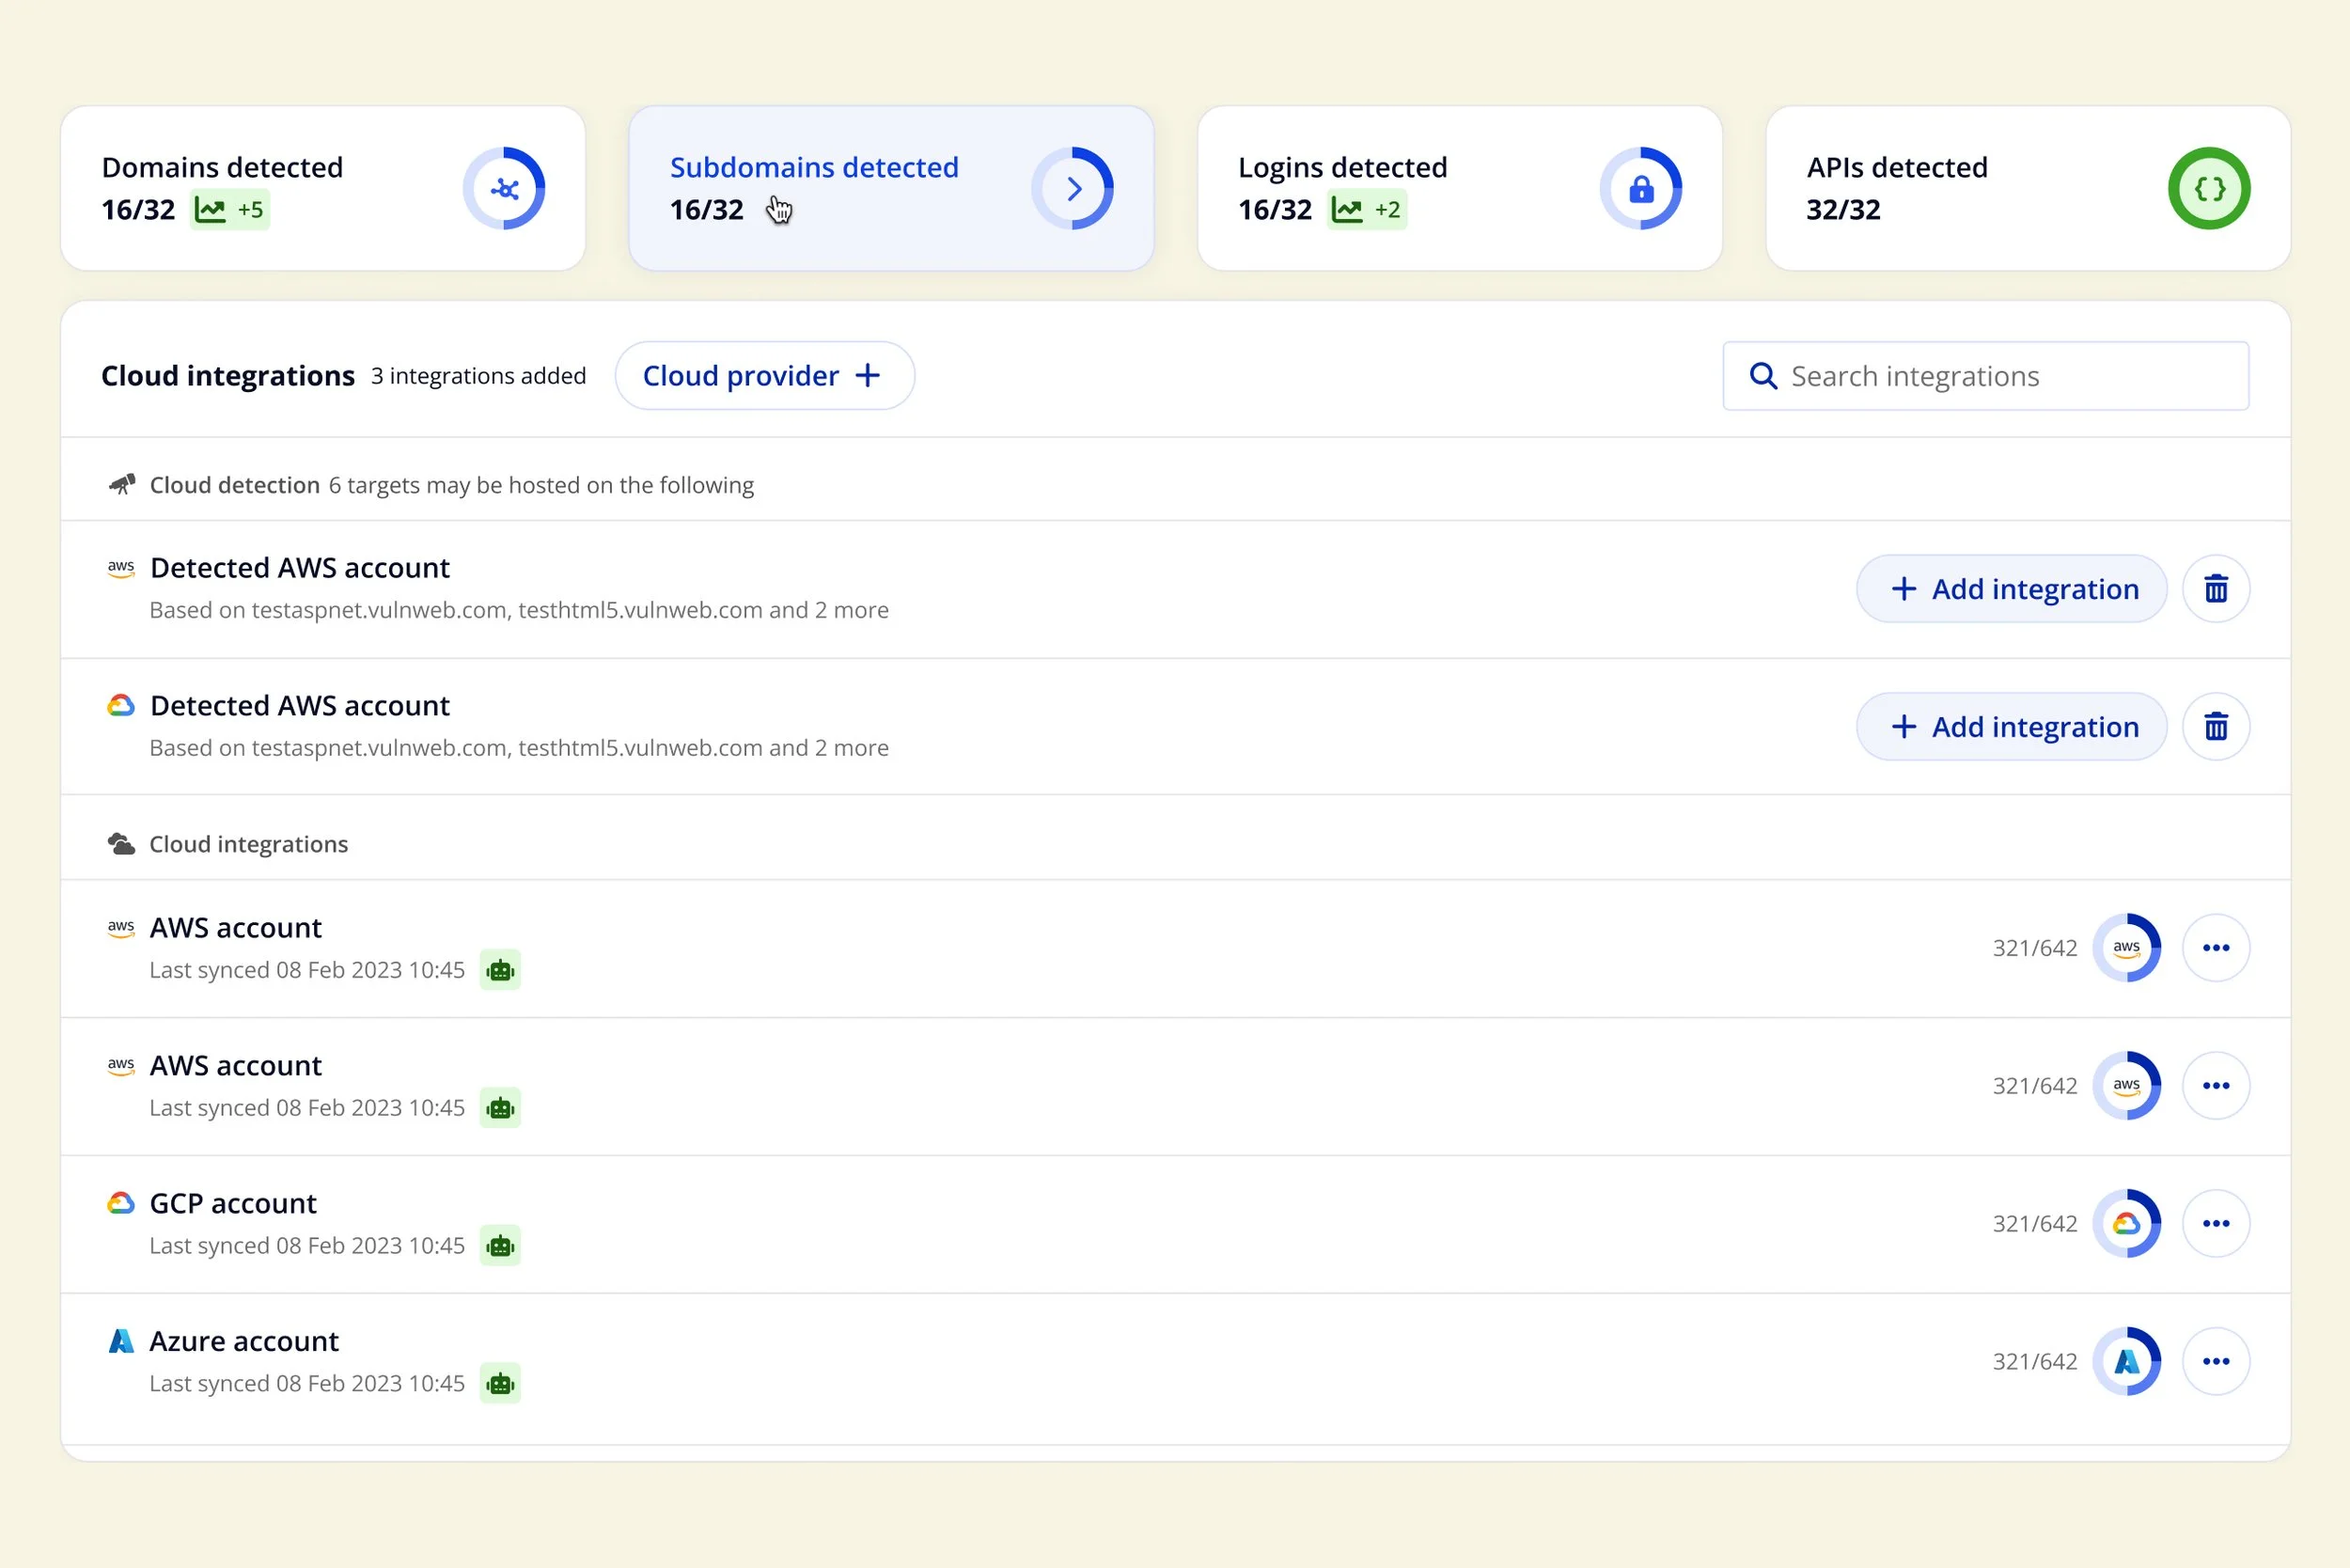Open more options for first AWS account
The height and width of the screenshot is (1568, 2350).
(x=2215, y=948)
